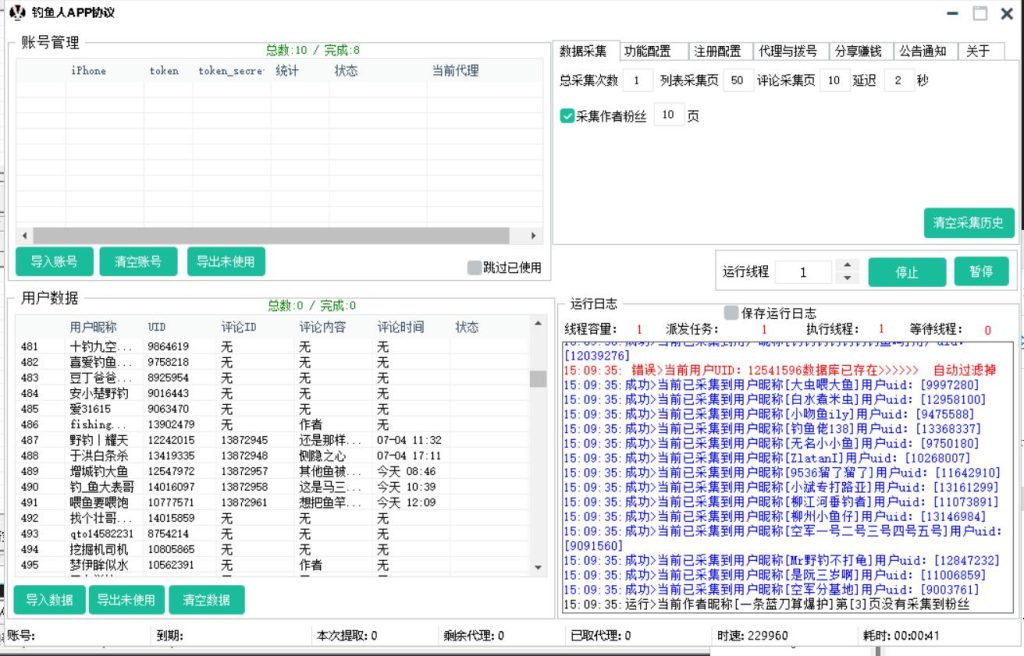The image size is (1024, 656).
Task: Tick the 保存运行日志 checkbox
Action: coord(732,313)
